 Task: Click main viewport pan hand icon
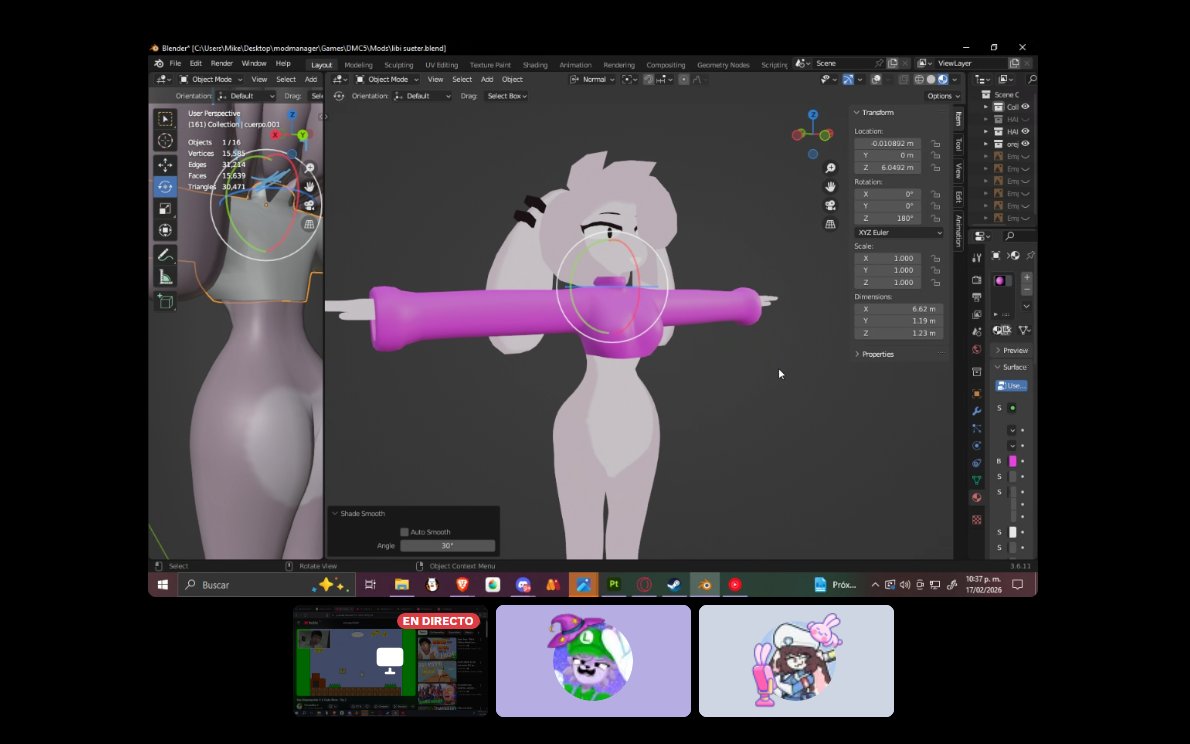(x=830, y=187)
